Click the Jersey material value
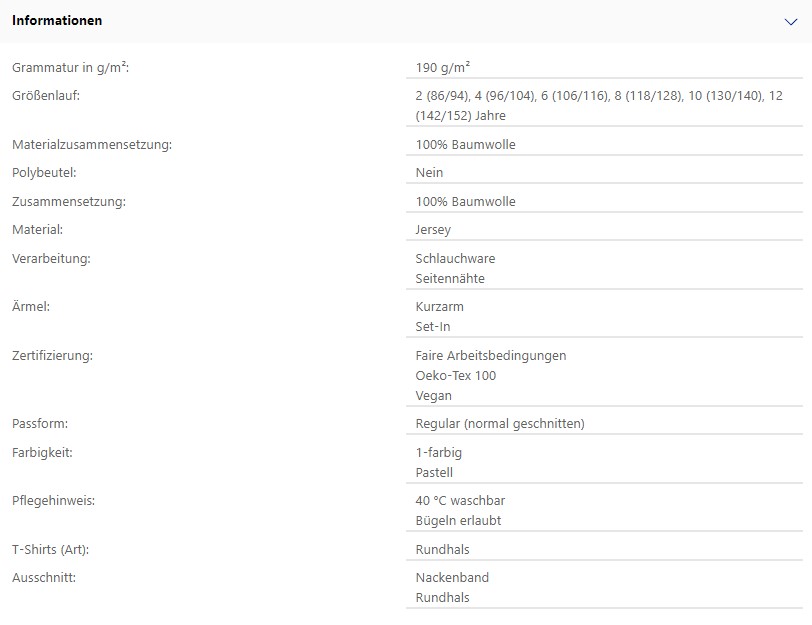Viewport: 812px width, 625px height. [433, 229]
